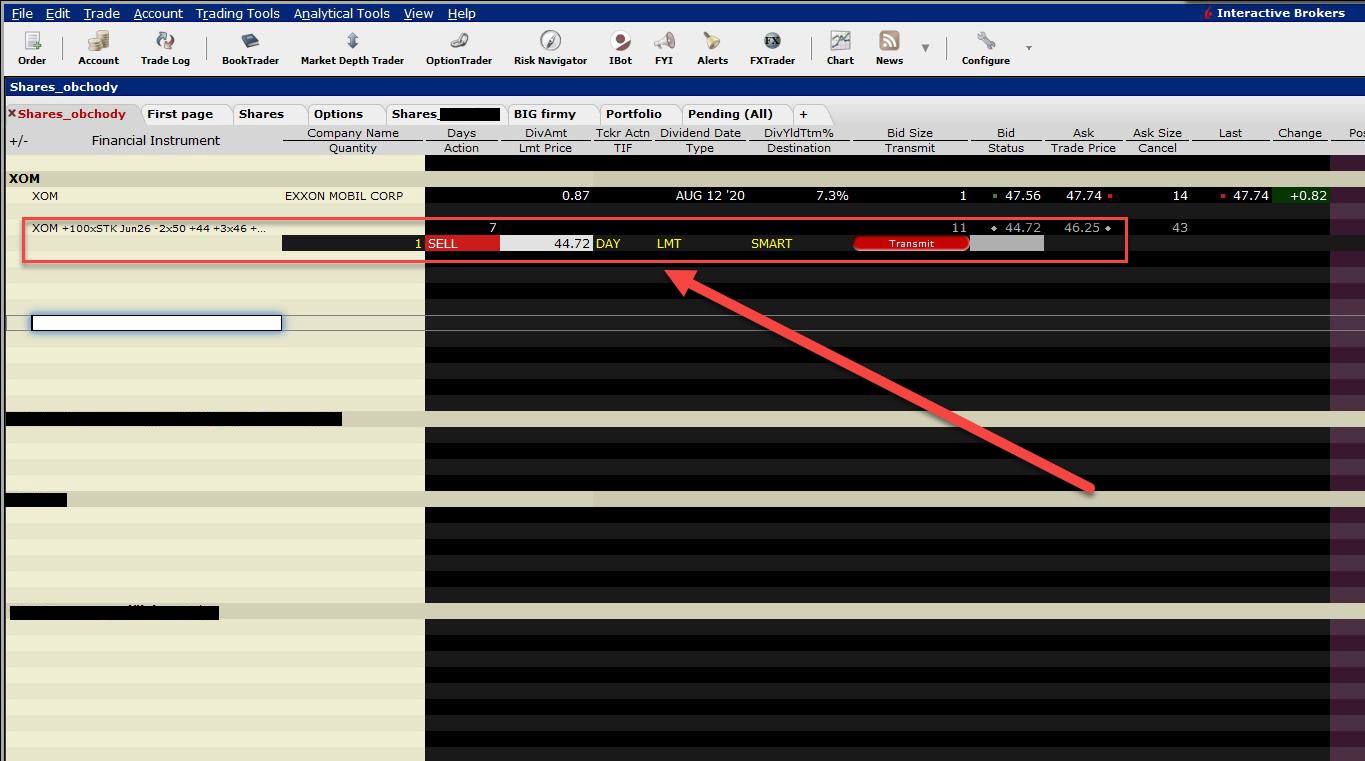
Task: Open the Trading Tools menu
Action: [x=237, y=13]
